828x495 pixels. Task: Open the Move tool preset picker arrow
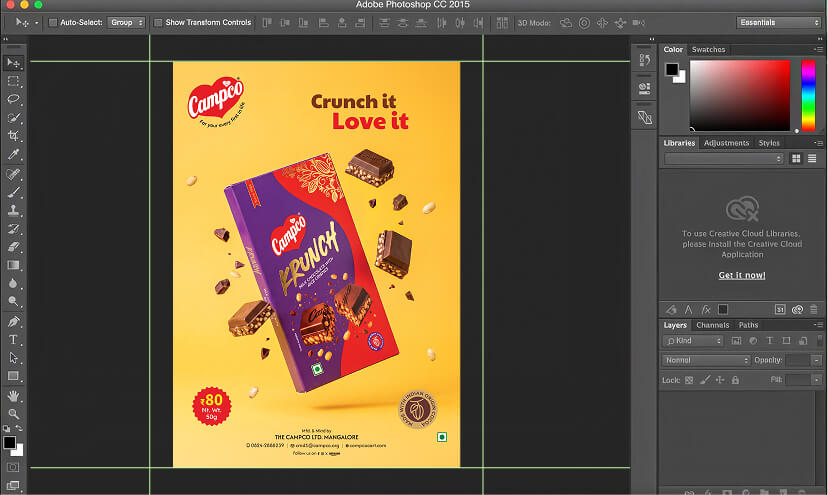click(36, 23)
